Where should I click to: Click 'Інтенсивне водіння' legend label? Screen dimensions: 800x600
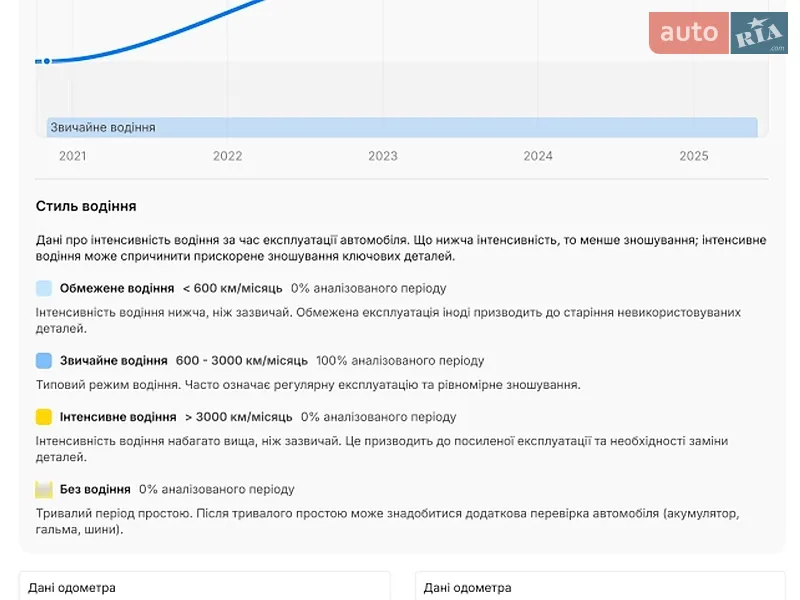118,417
